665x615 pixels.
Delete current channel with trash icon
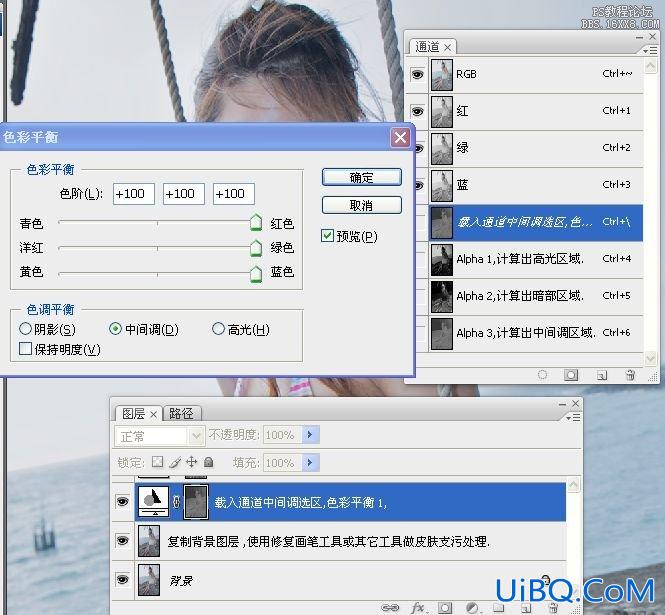(630, 375)
